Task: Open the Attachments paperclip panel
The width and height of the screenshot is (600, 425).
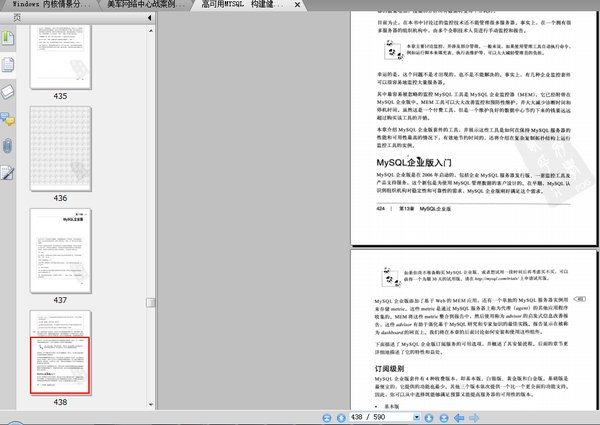Action: 8,146
